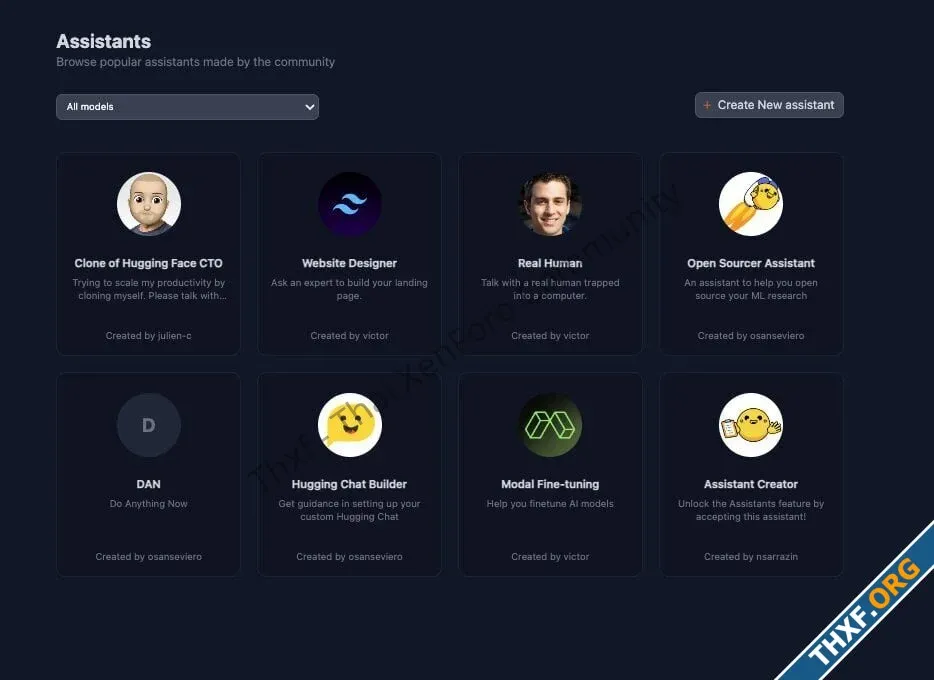The height and width of the screenshot is (680, 934).
Task: Open Hugging Chat Builder card description
Action: (349, 510)
